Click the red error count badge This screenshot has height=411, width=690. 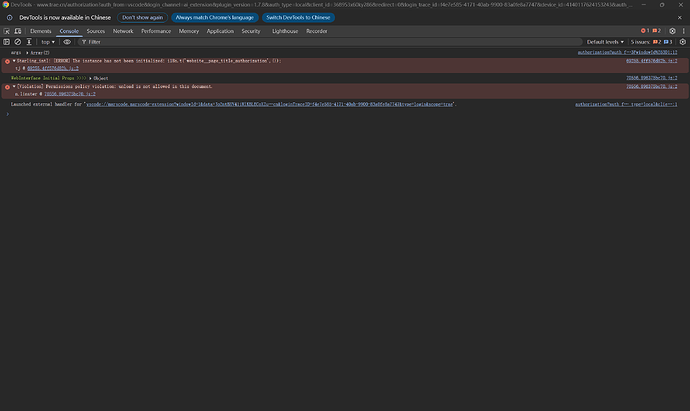[645, 31]
